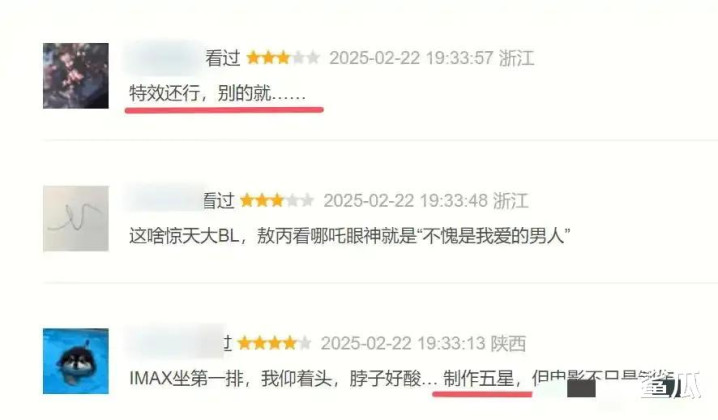Select the review text 特效还行，别的就
Viewport: 718px width, 420px height.
pyautogui.click(x=218, y=93)
